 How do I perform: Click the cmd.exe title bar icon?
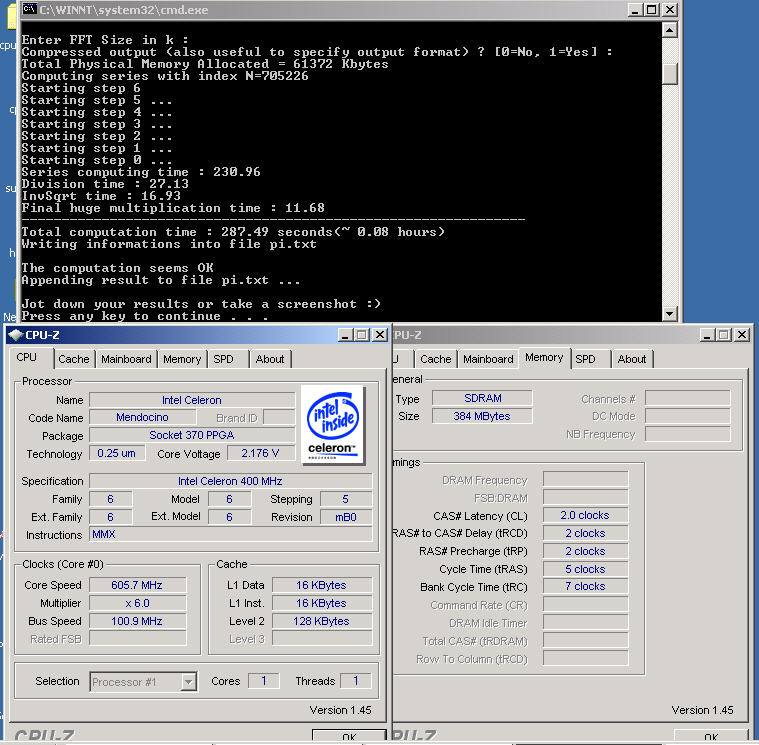pyautogui.click(x=29, y=9)
